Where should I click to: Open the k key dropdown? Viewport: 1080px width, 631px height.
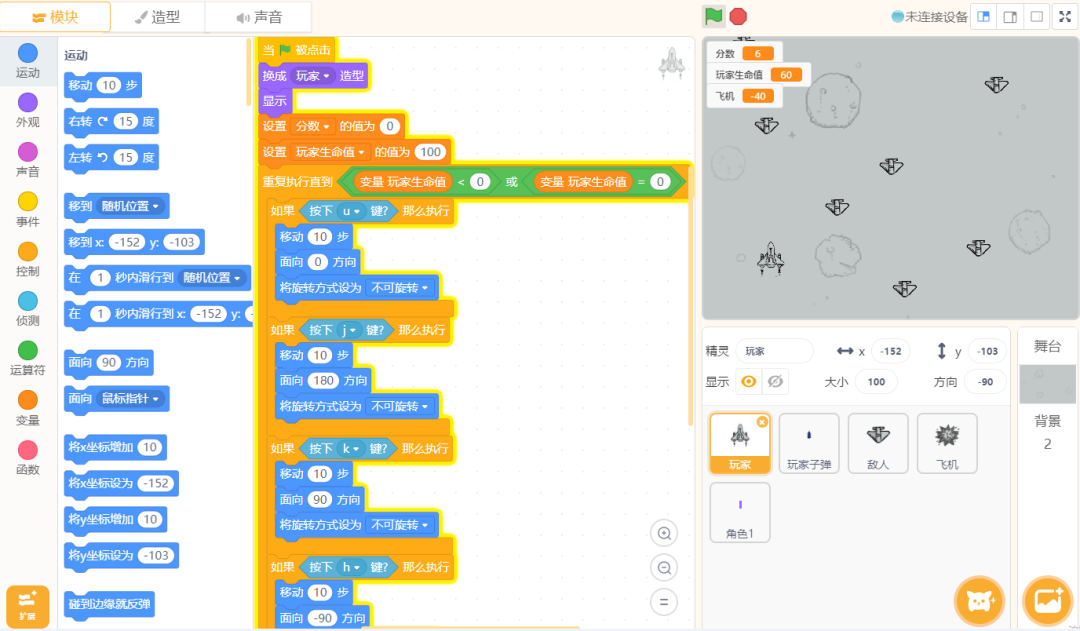click(351, 448)
